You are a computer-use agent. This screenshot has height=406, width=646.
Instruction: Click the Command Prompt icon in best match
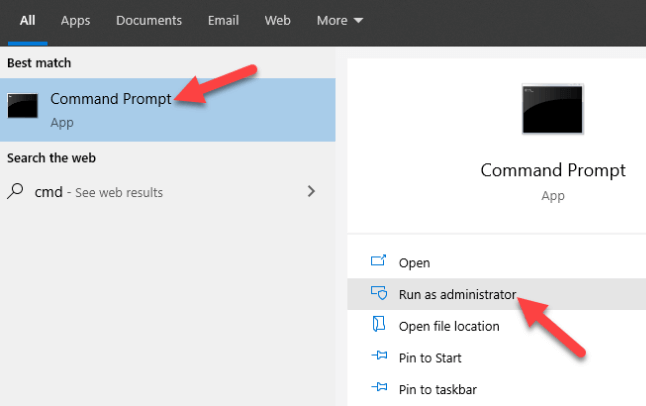pos(23,106)
